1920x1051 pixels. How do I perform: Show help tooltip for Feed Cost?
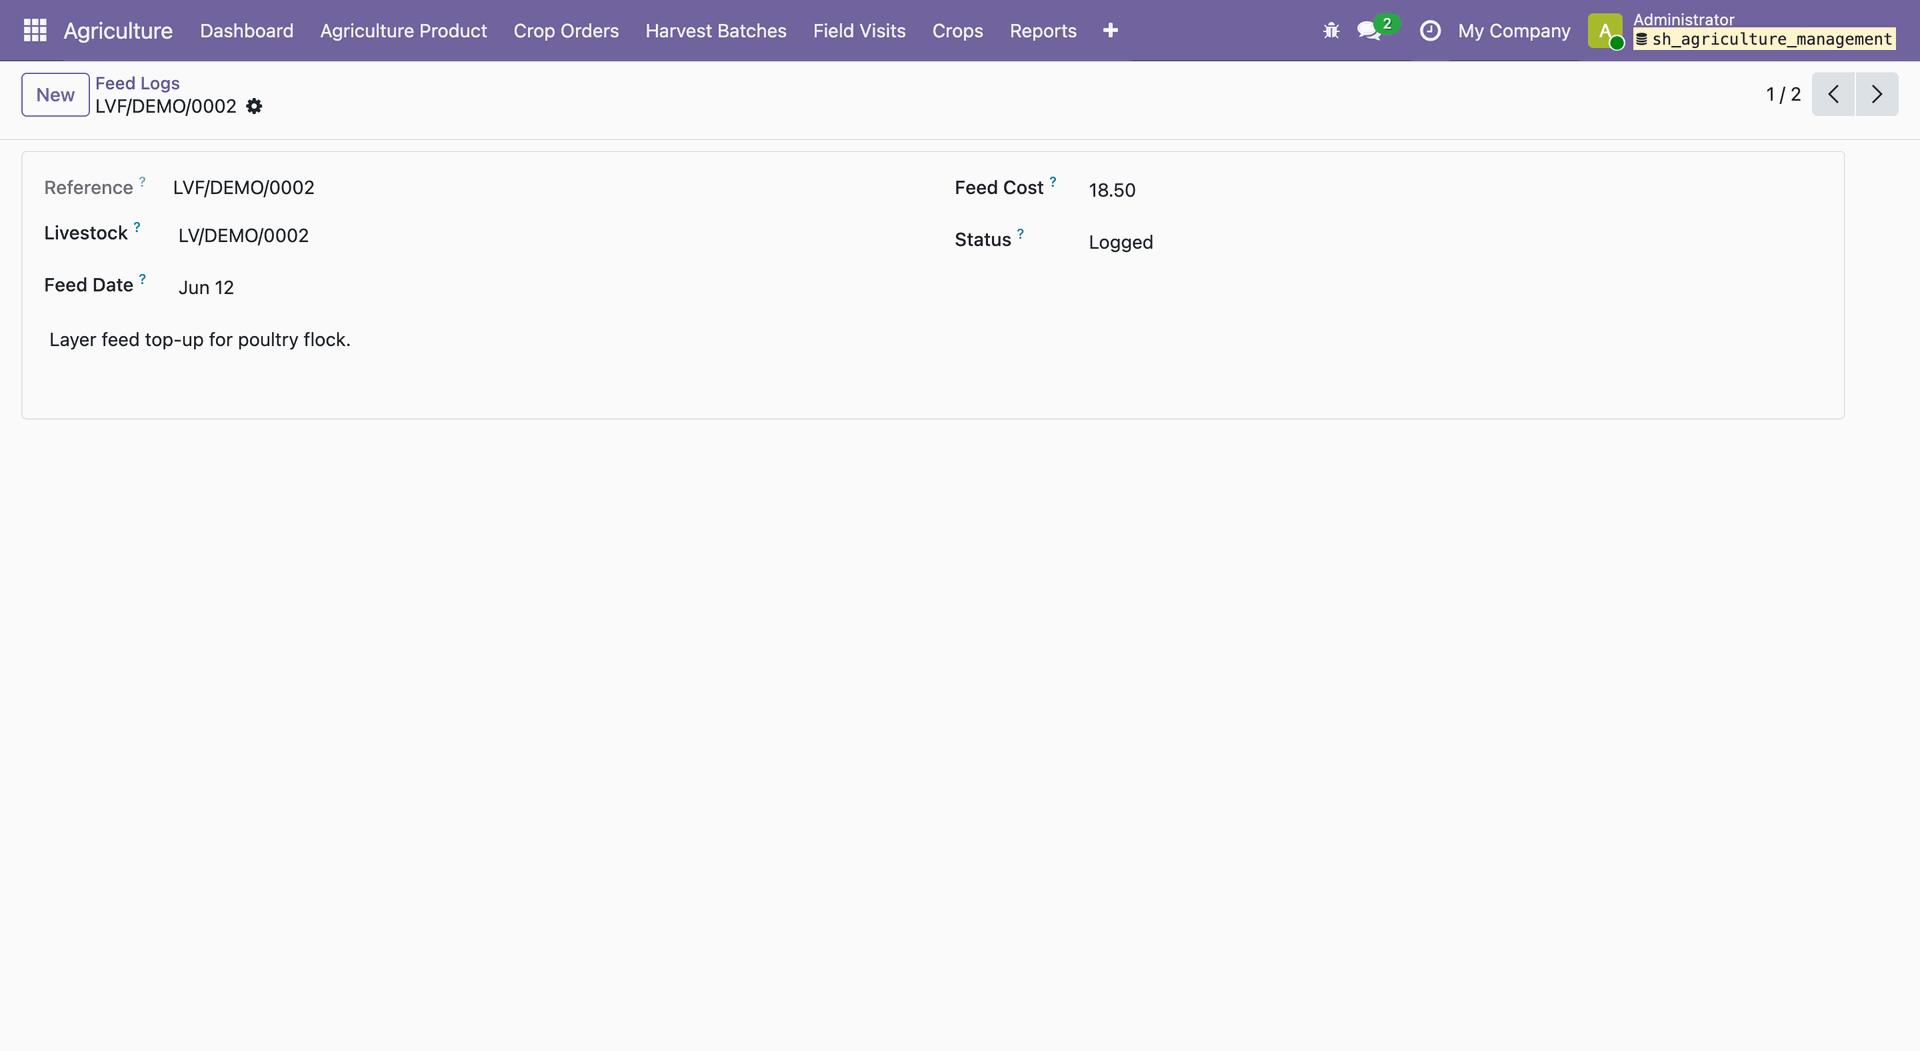pyautogui.click(x=1052, y=182)
